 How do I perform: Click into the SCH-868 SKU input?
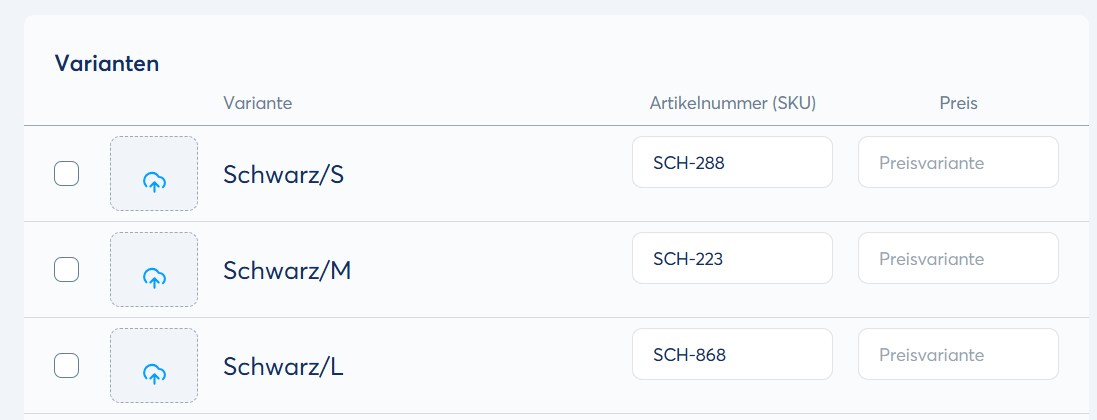pos(732,354)
